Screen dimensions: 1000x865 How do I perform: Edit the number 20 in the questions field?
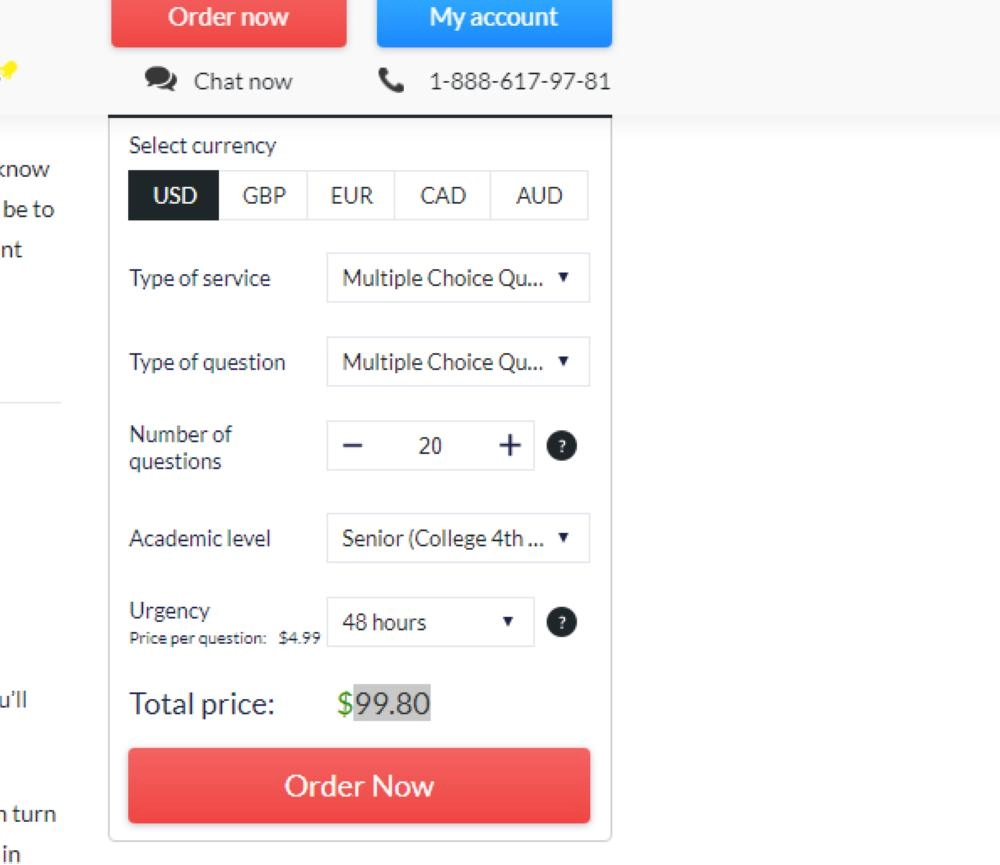pos(430,445)
